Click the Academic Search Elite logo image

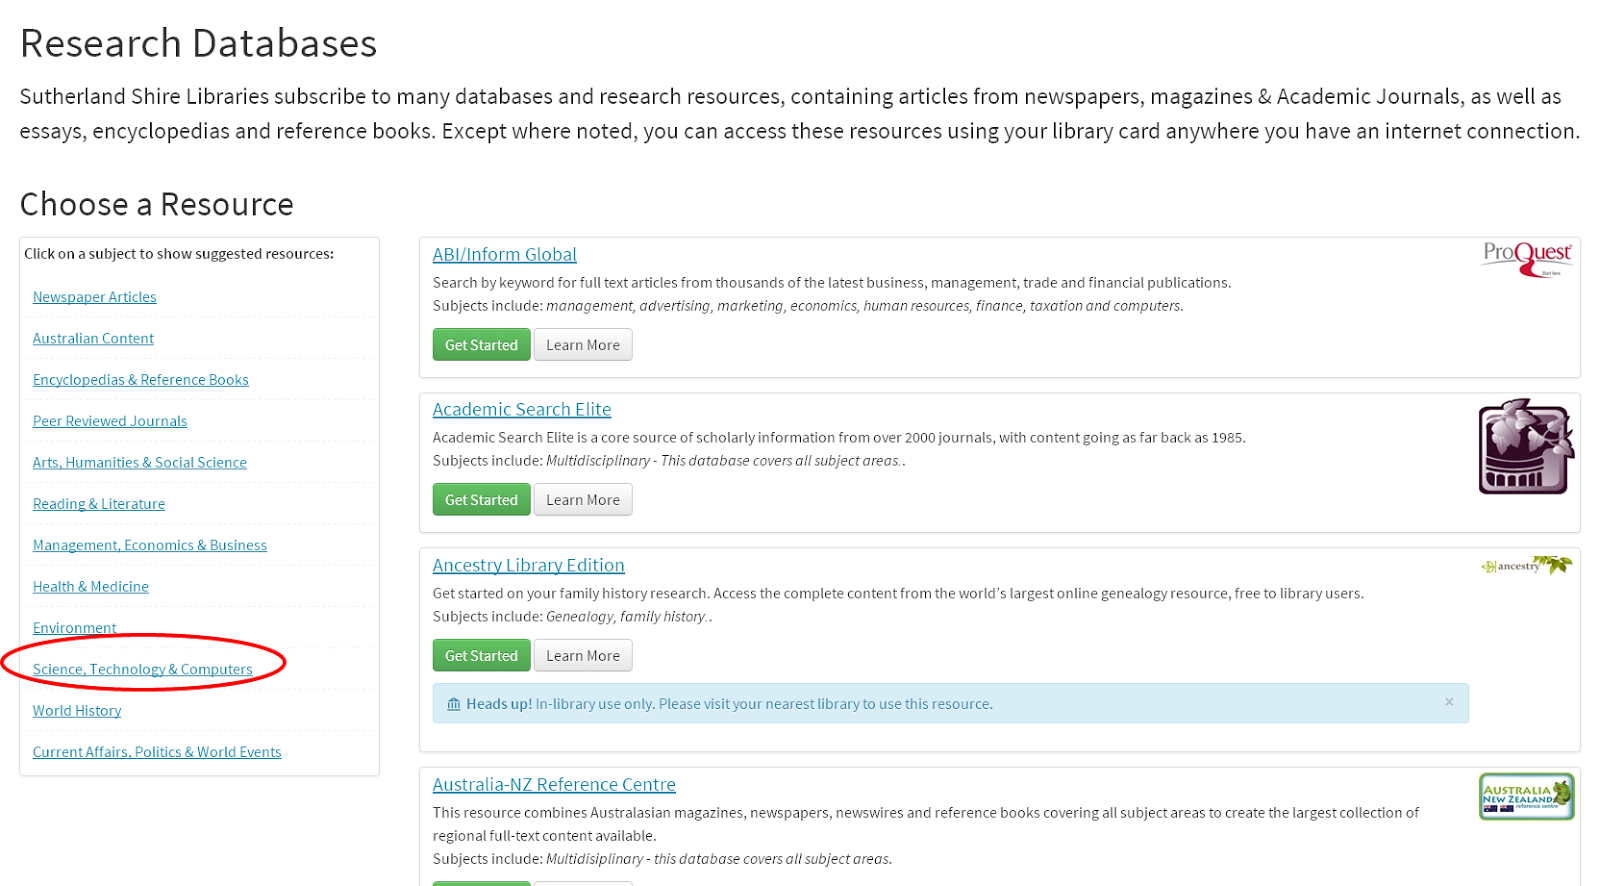[1526, 446]
